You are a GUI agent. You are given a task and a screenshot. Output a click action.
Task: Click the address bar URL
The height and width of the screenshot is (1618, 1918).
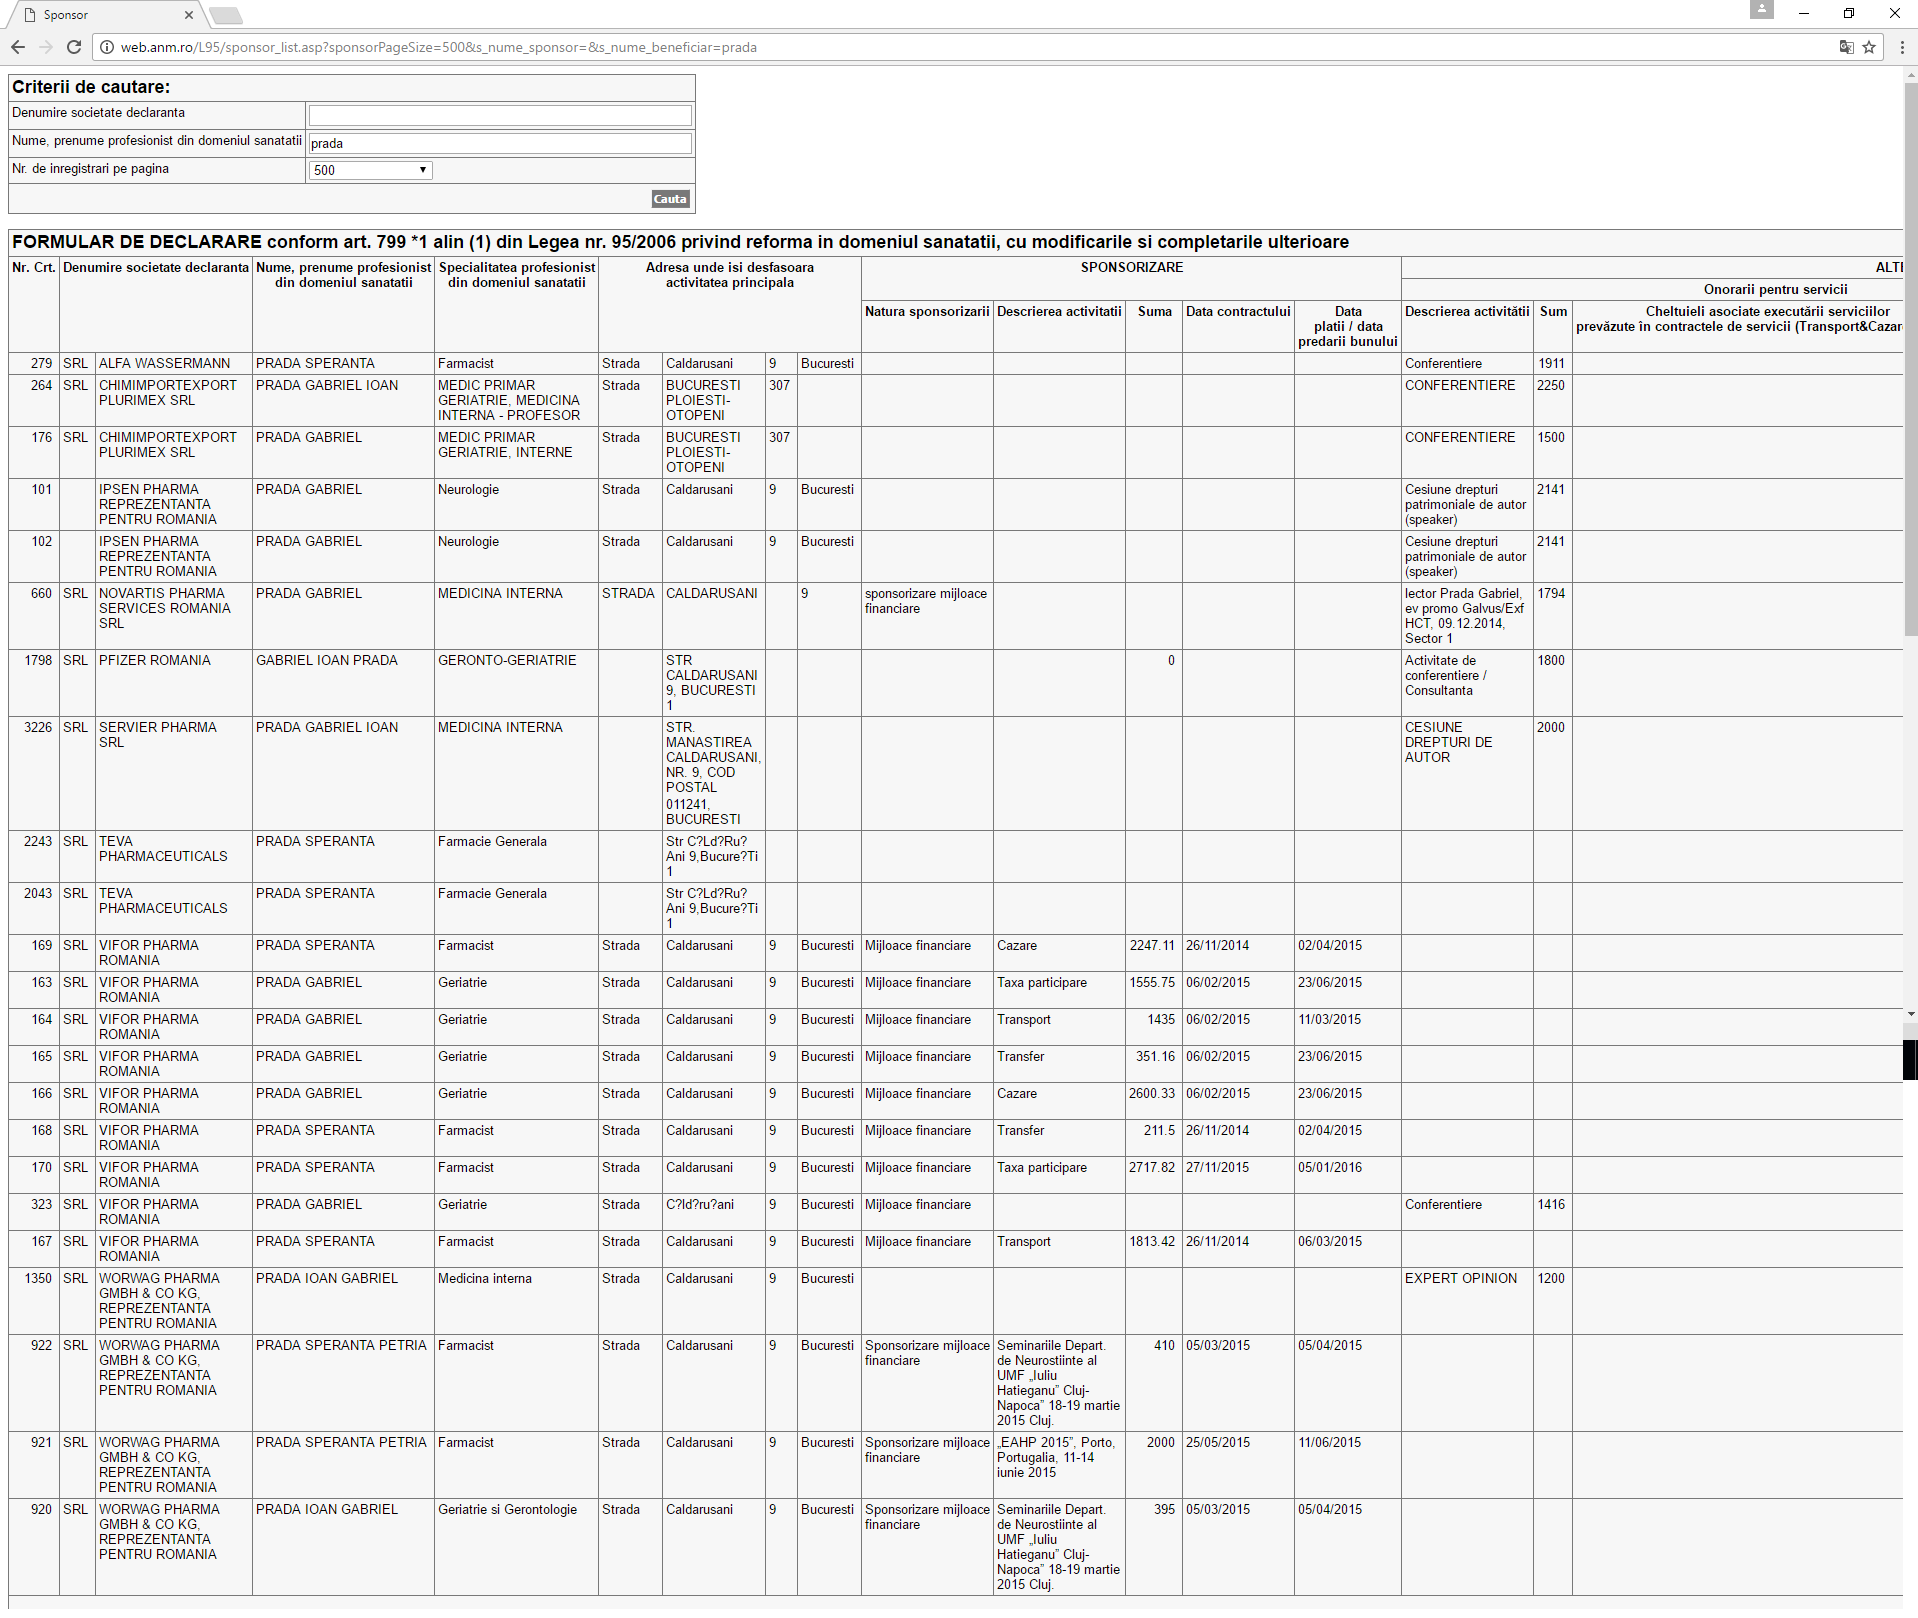(438, 47)
